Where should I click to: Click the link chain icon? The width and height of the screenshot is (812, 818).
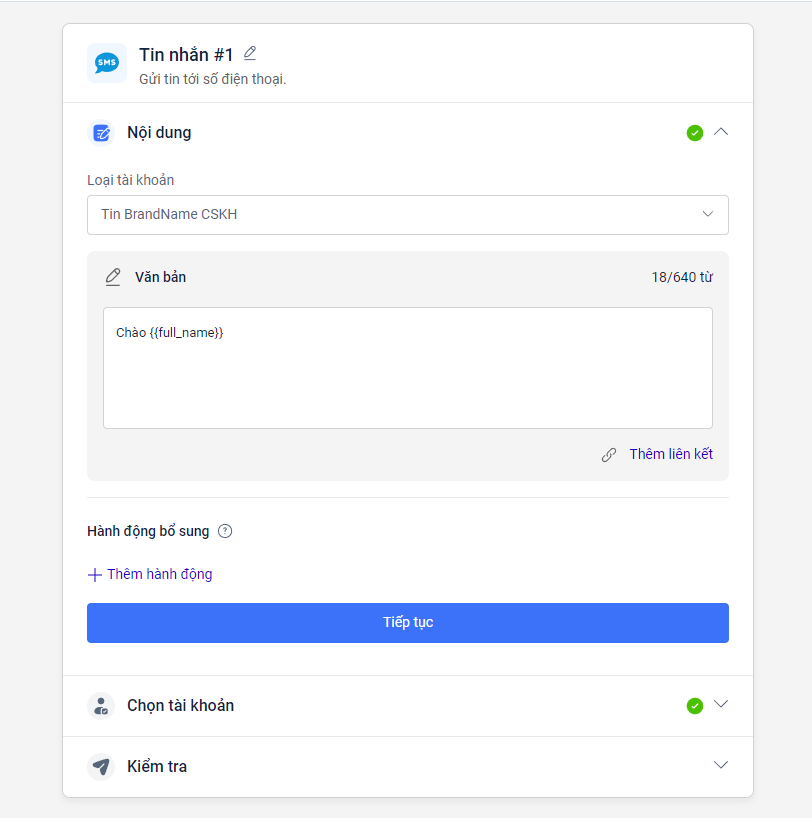609,454
